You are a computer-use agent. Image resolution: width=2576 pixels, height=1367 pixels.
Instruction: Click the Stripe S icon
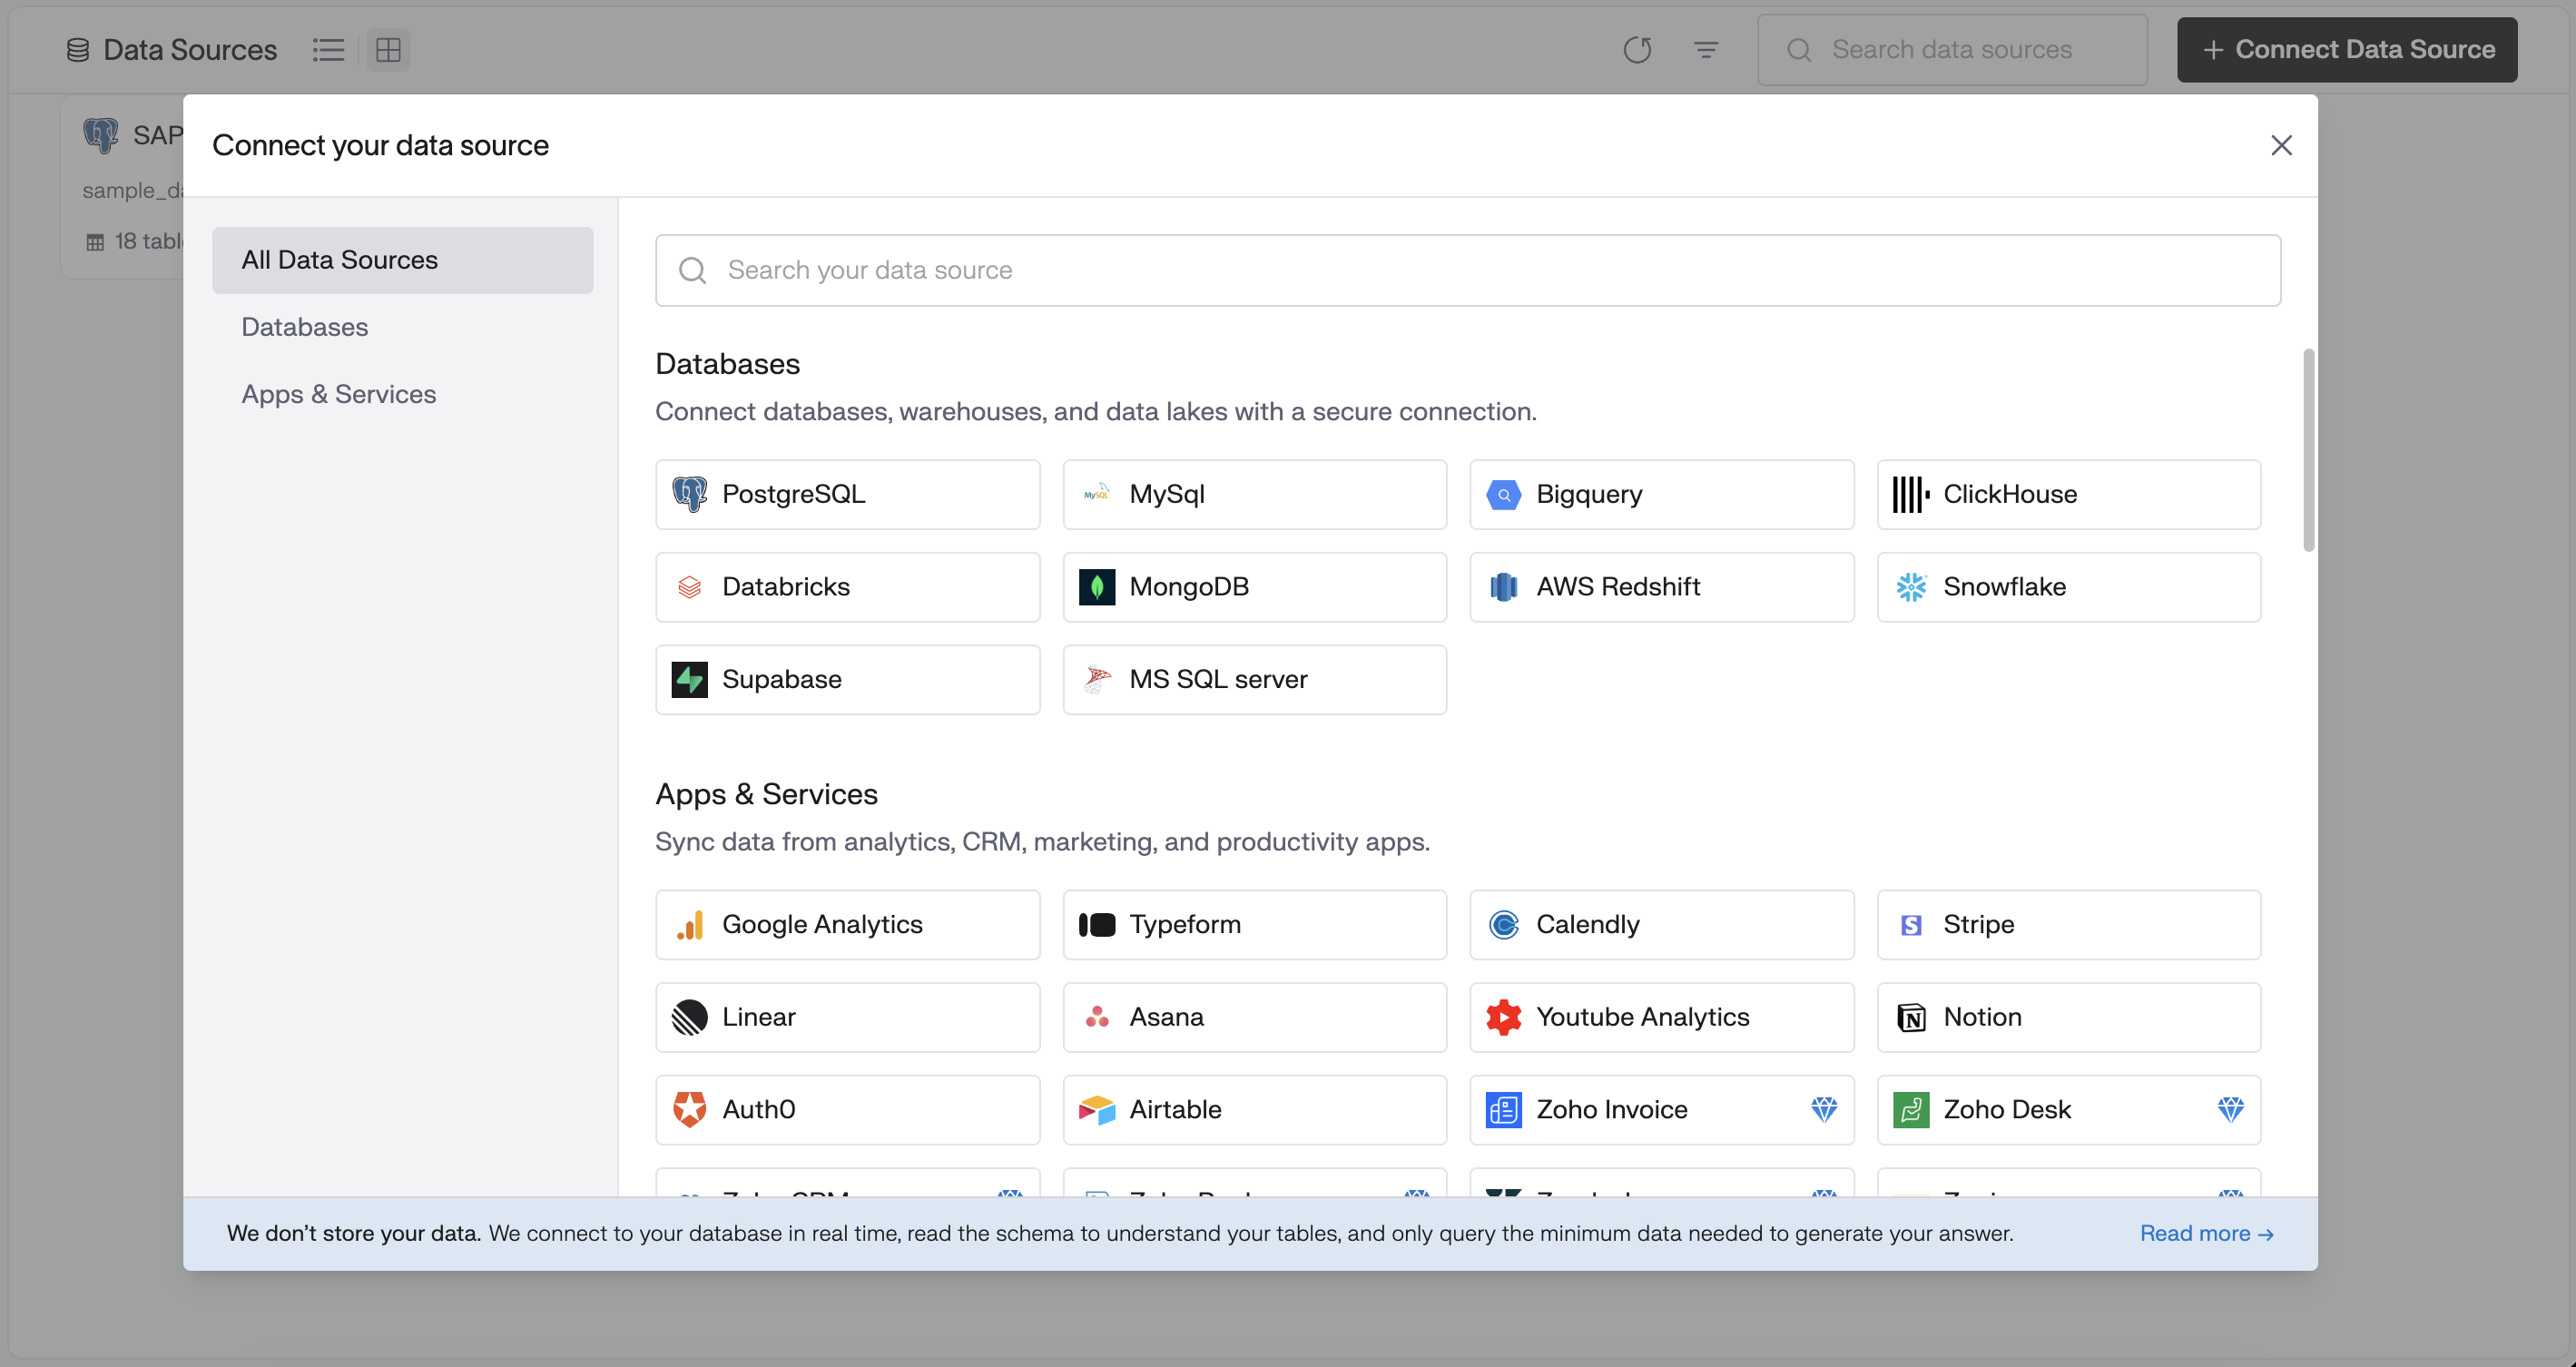pyautogui.click(x=1910, y=925)
